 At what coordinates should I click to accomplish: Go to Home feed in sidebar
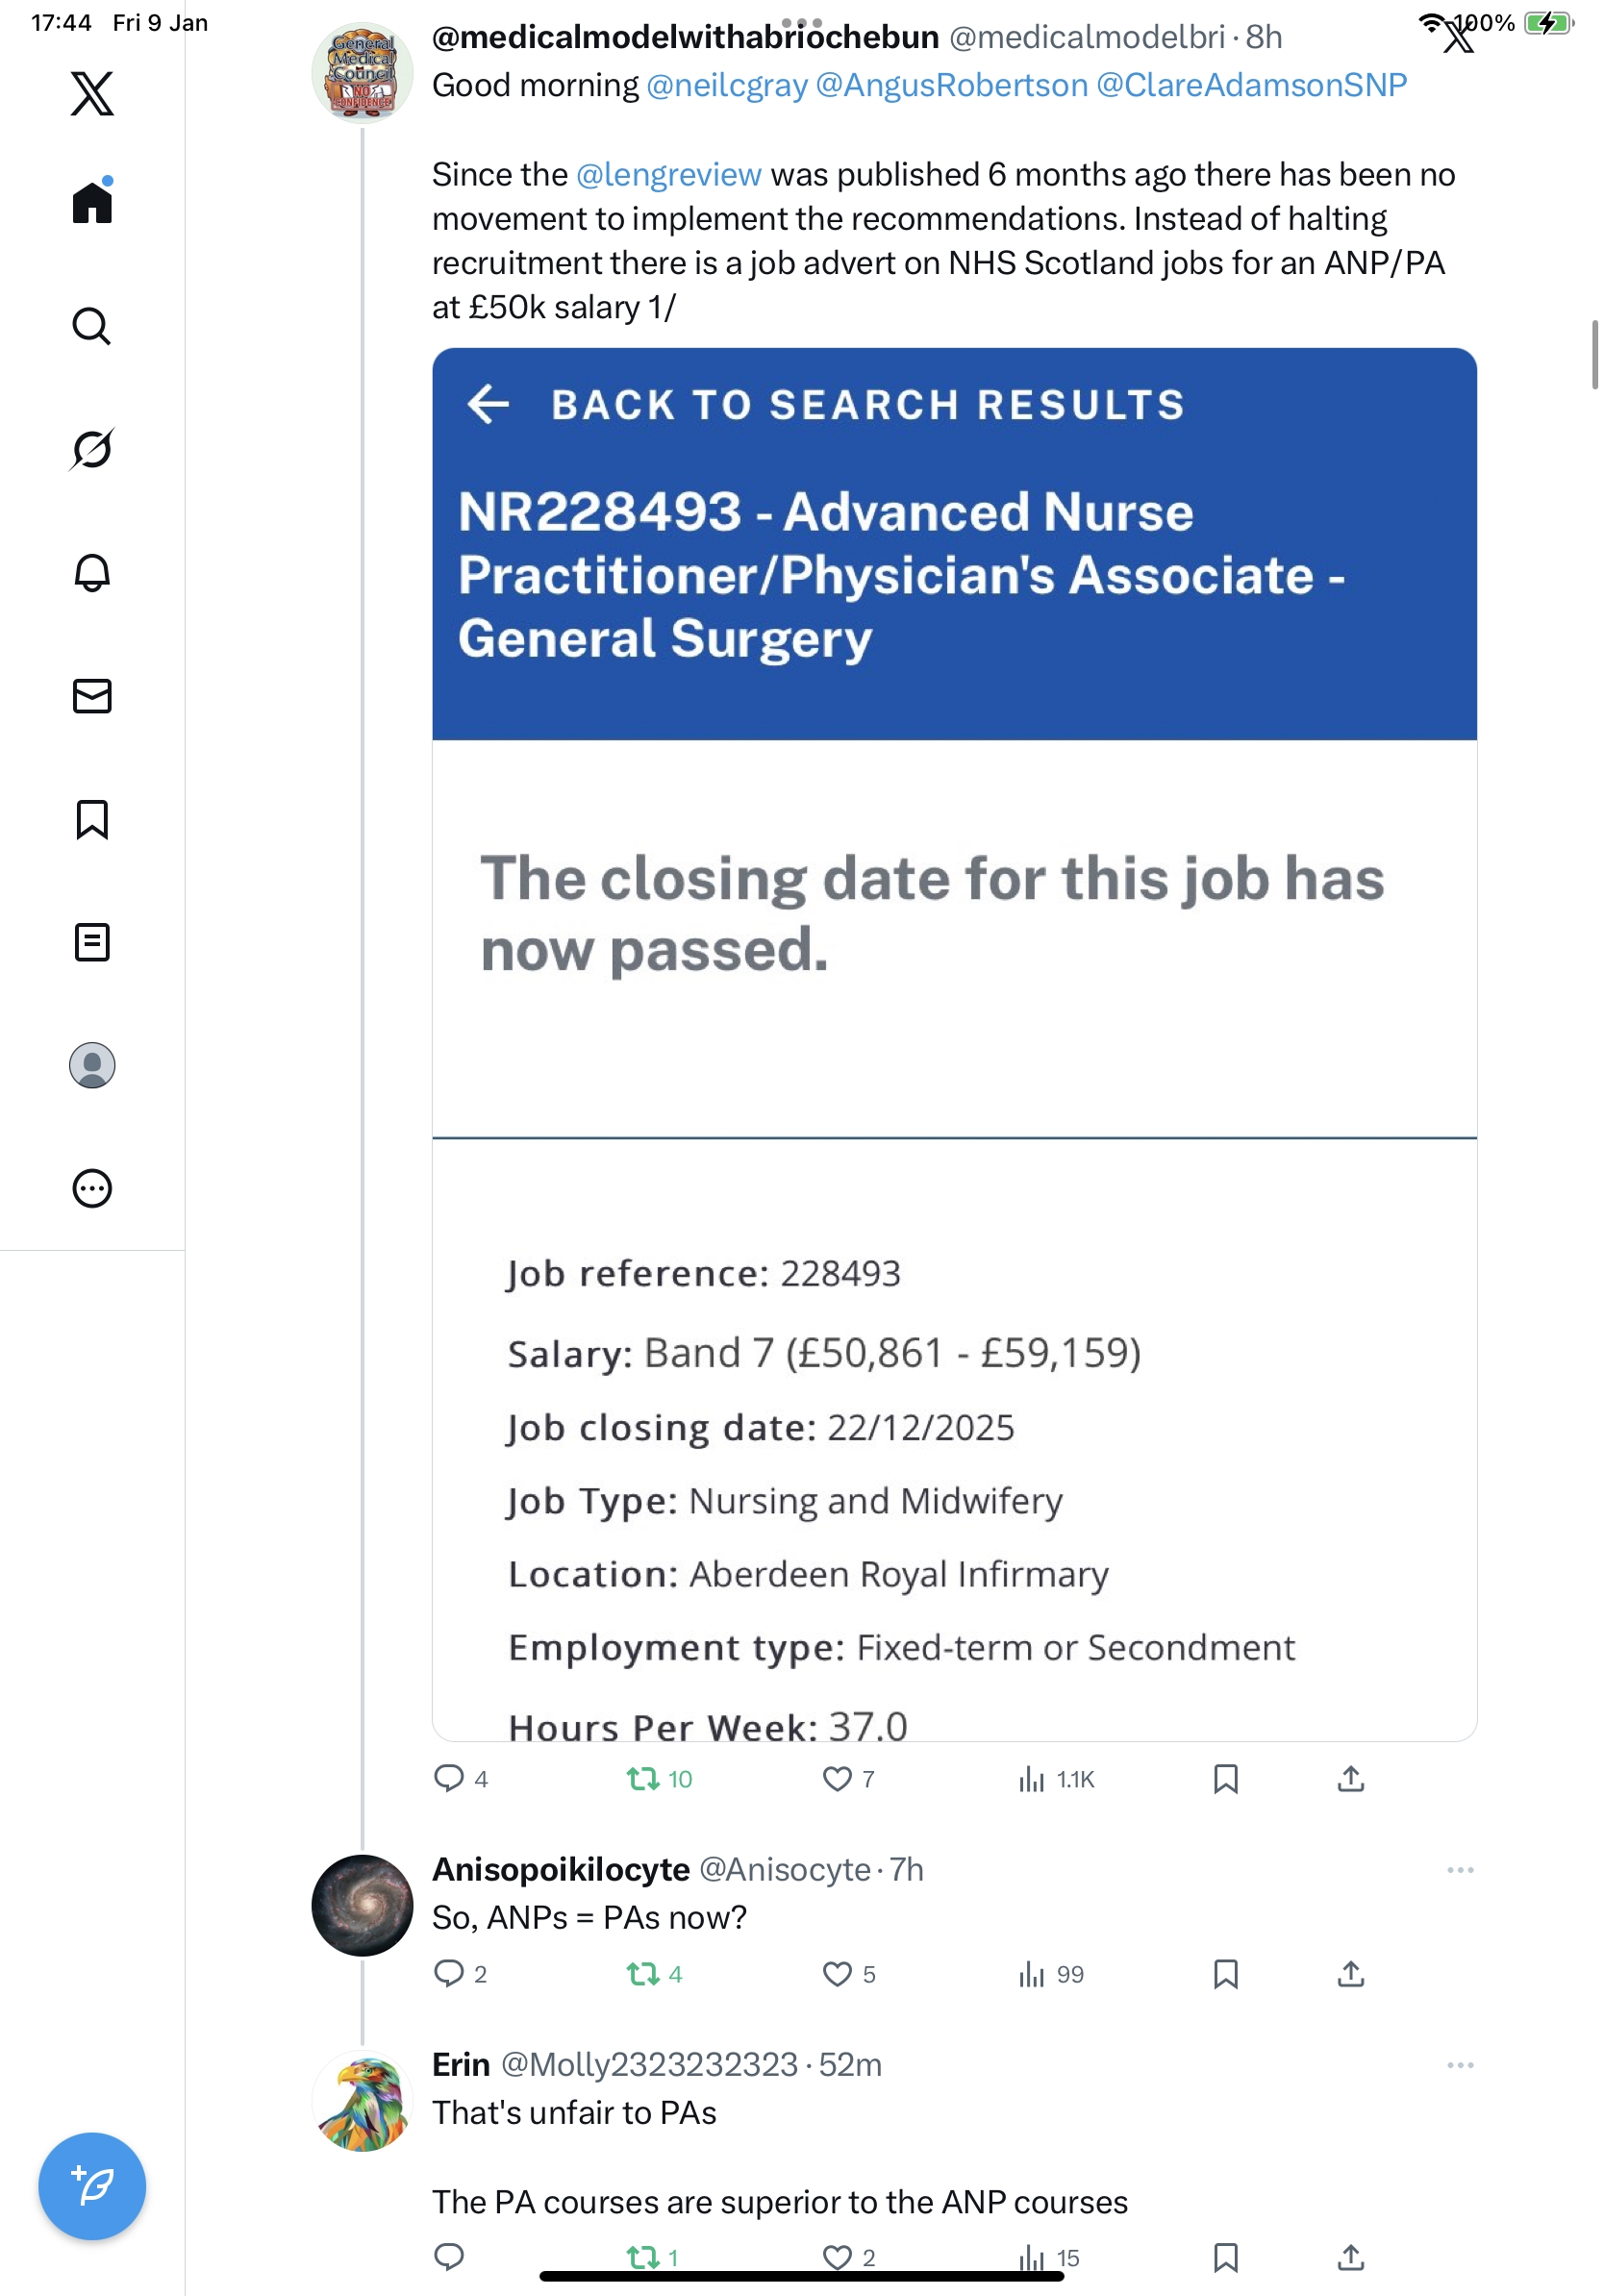(92, 203)
